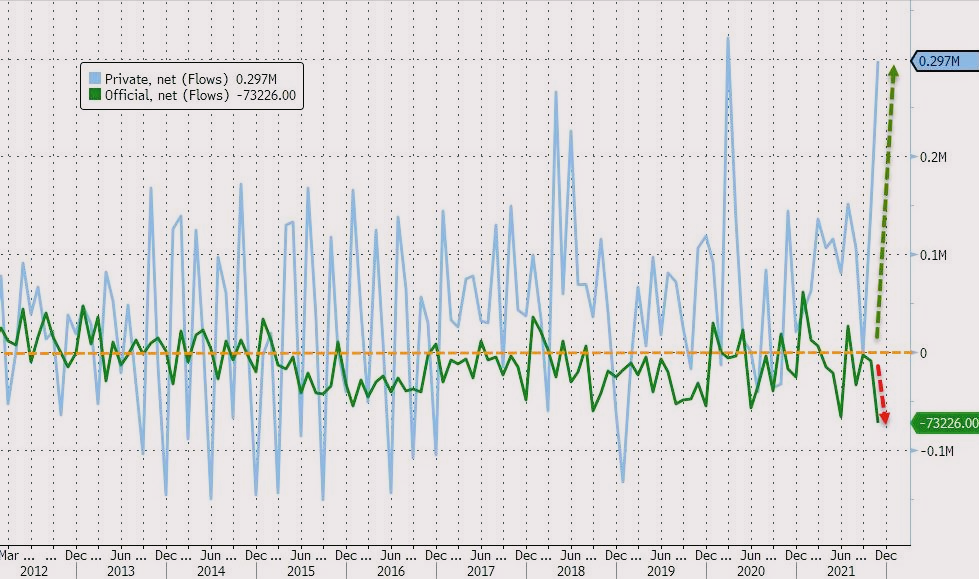Click the 0 y-axis label
The height and width of the screenshot is (579, 979).
[x=923, y=353]
